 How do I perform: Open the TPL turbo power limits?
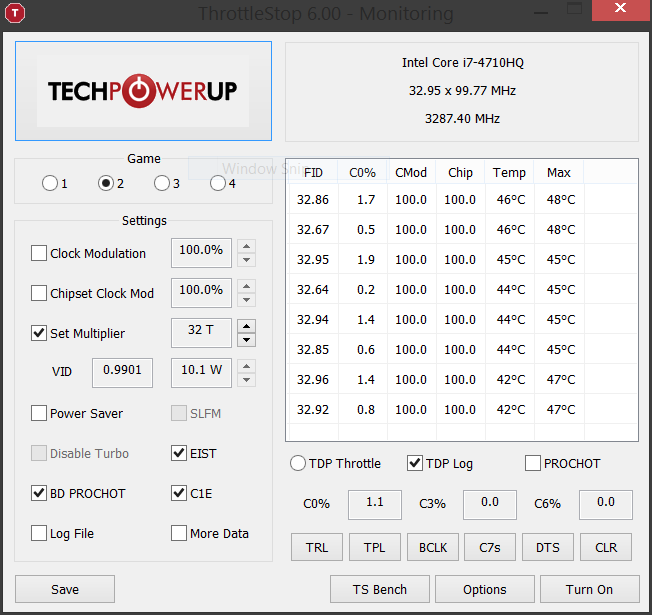(x=375, y=547)
